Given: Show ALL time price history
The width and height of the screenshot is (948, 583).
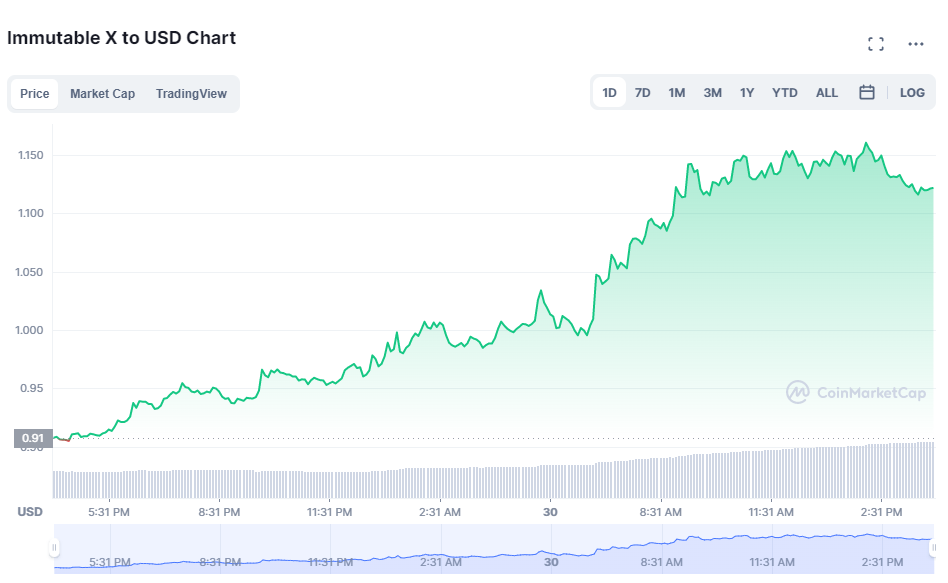Looking at the screenshot, I should 826,93.
